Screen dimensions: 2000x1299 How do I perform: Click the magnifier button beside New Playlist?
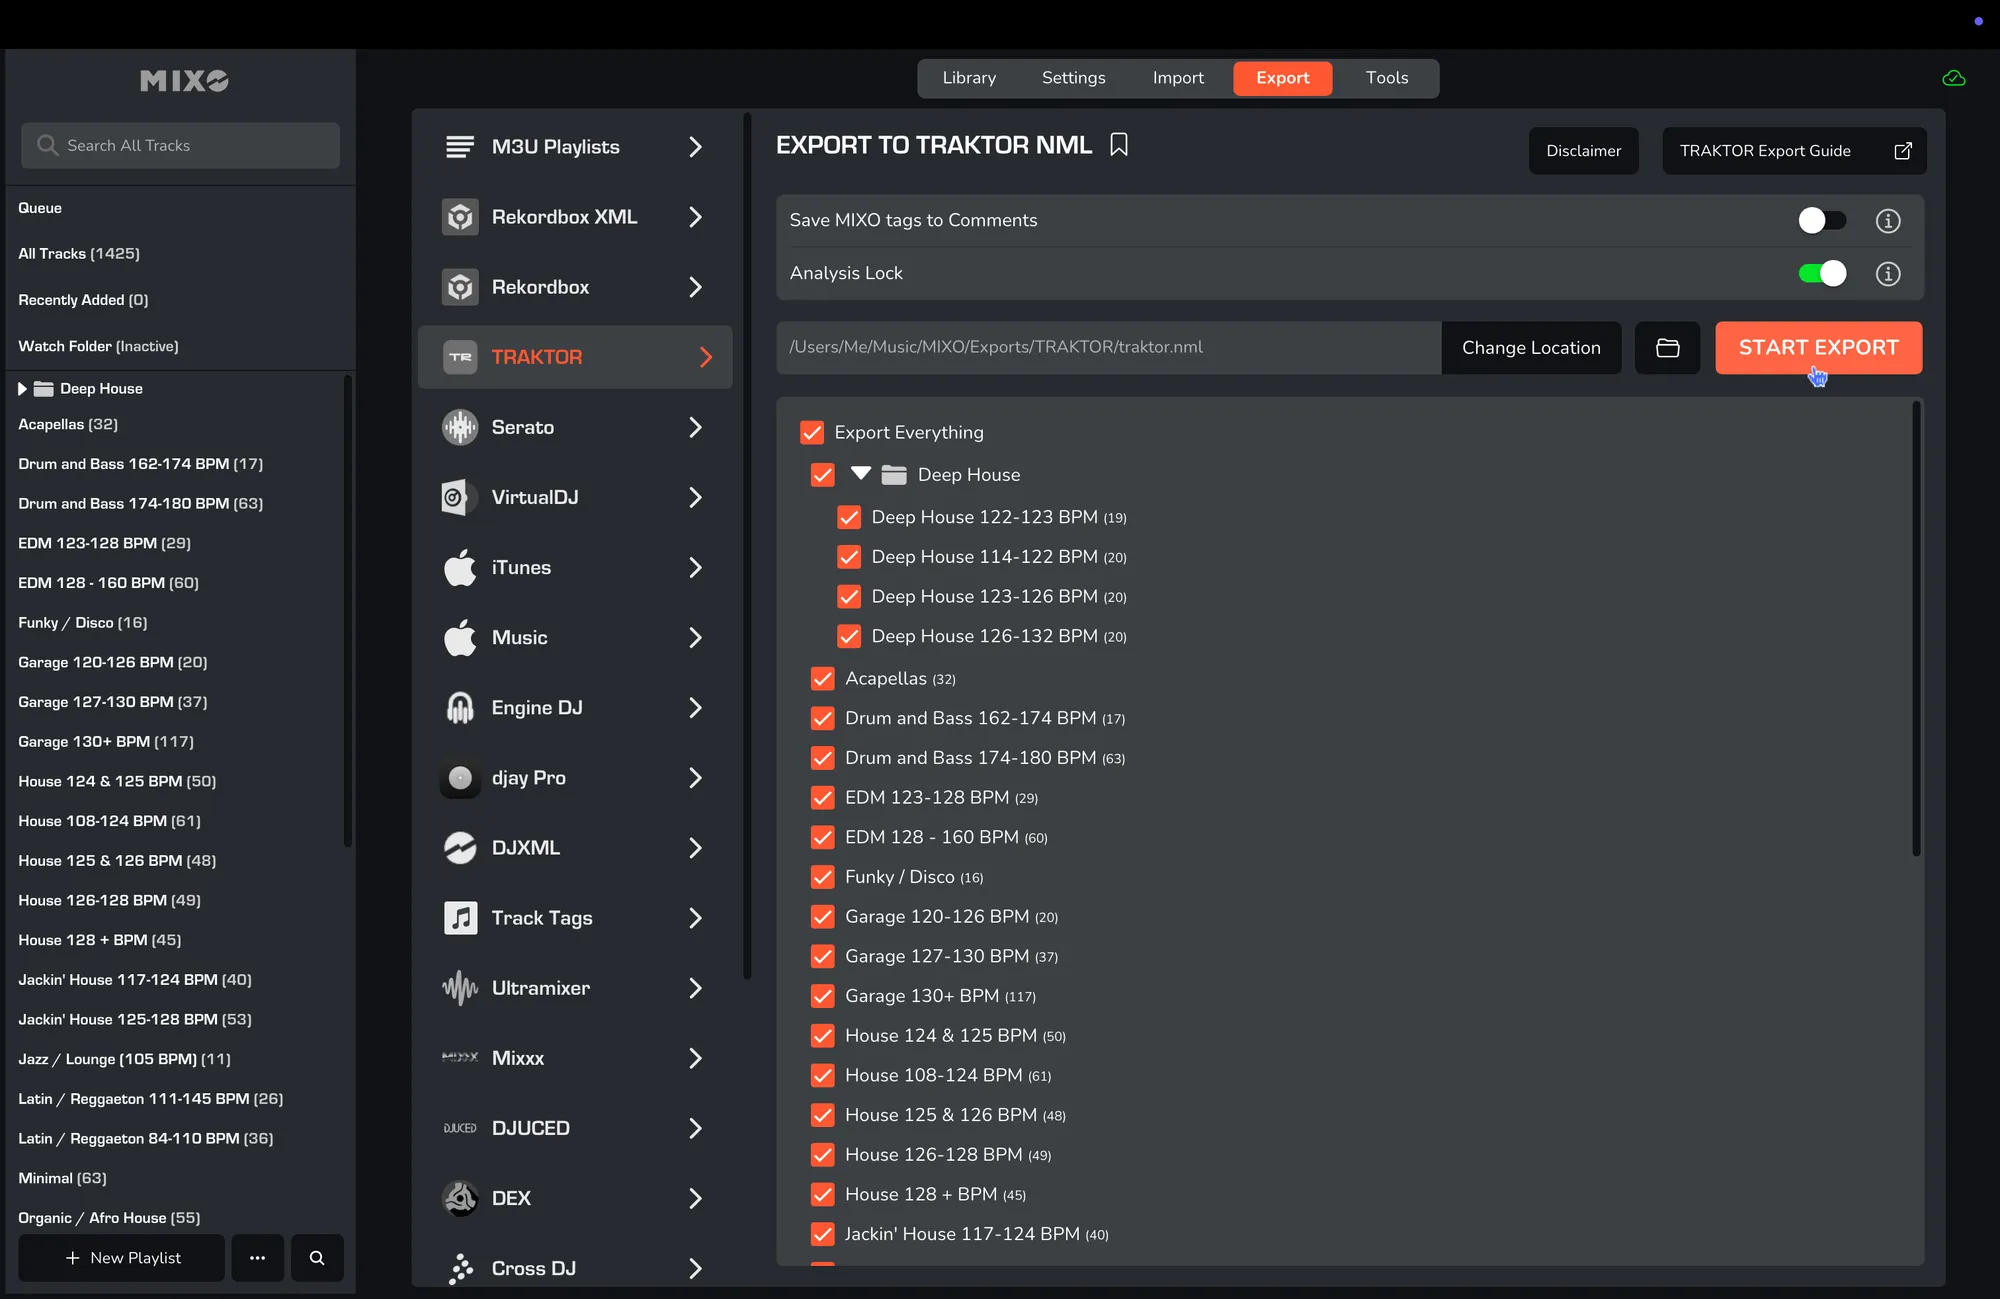click(317, 1258)
